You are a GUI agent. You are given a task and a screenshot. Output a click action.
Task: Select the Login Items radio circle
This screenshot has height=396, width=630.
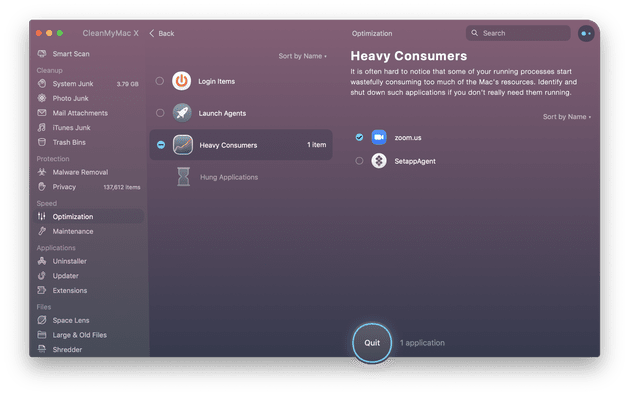[160, 81]
